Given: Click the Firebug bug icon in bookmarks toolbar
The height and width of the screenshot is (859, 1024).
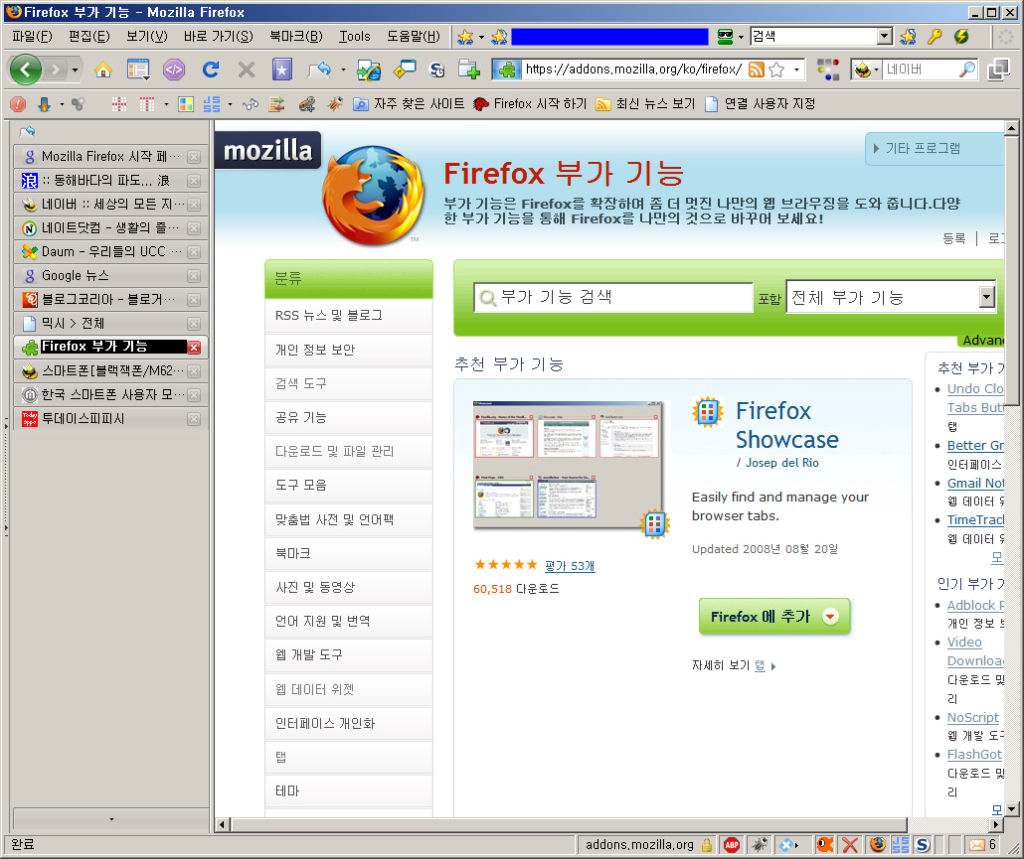Looking at the screenshot, I should (335, 104).
